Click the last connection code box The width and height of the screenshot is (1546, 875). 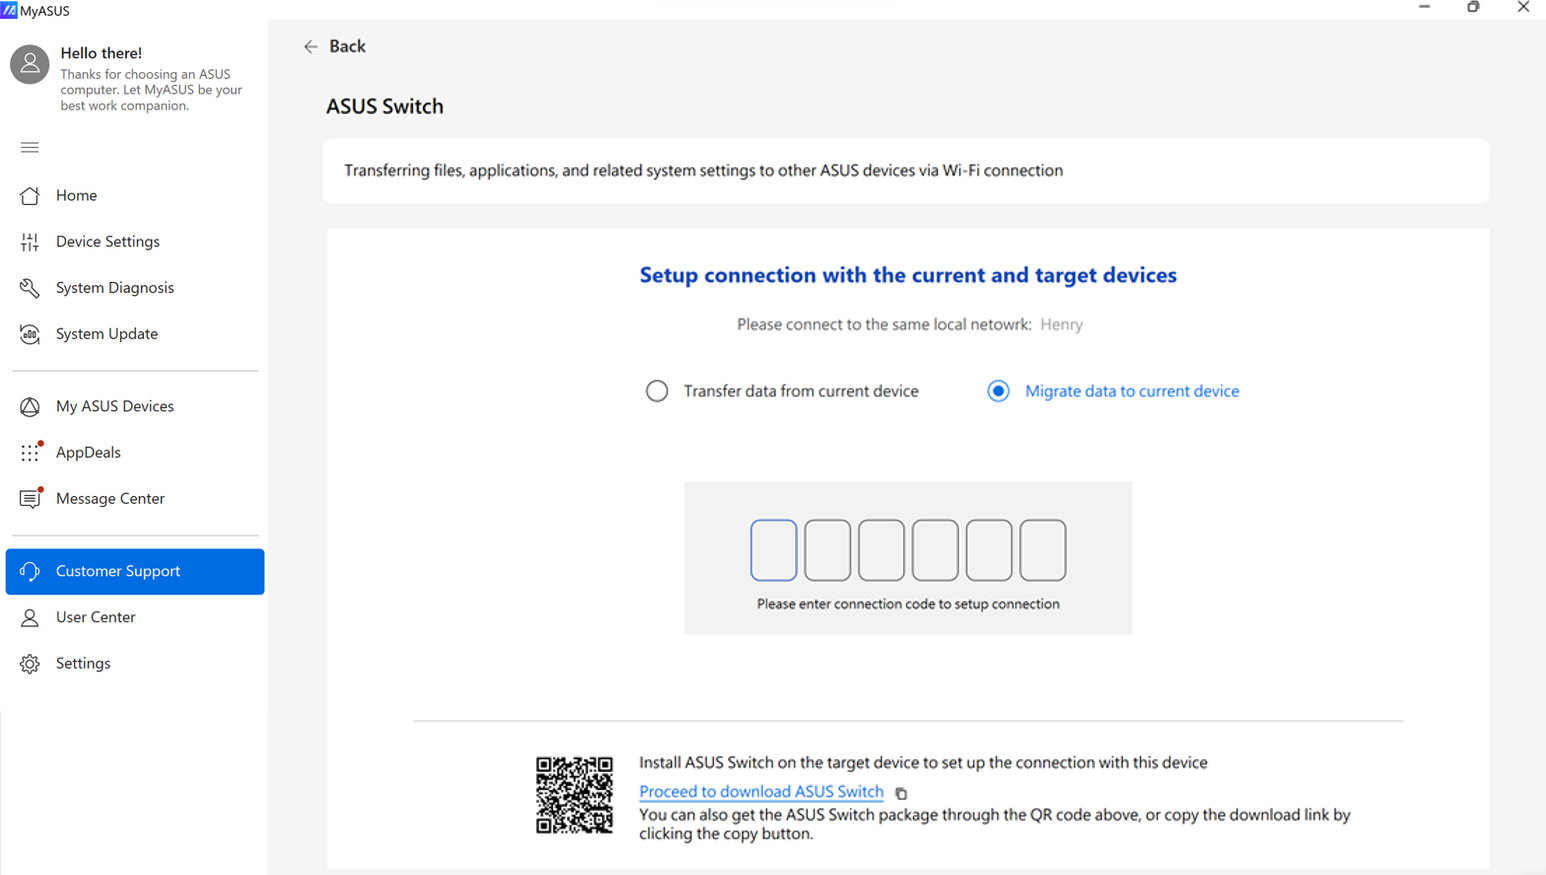[1043, 550]
